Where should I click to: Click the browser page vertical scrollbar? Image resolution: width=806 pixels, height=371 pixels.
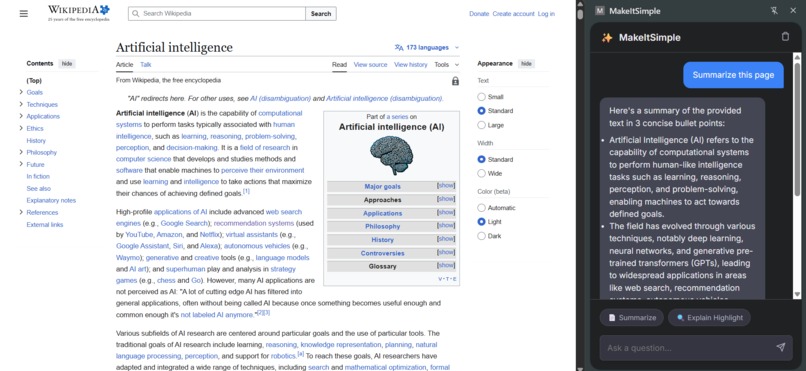click(x=580, y=14)
